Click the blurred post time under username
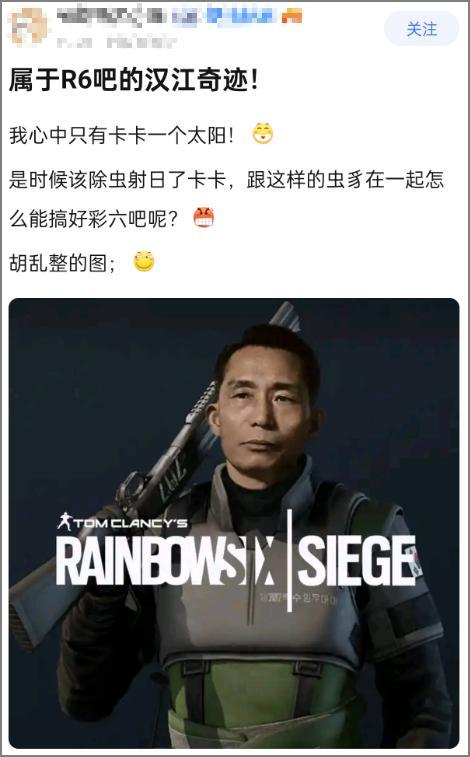Viewport: 470px width, 757px height. (x=116, y=42)
